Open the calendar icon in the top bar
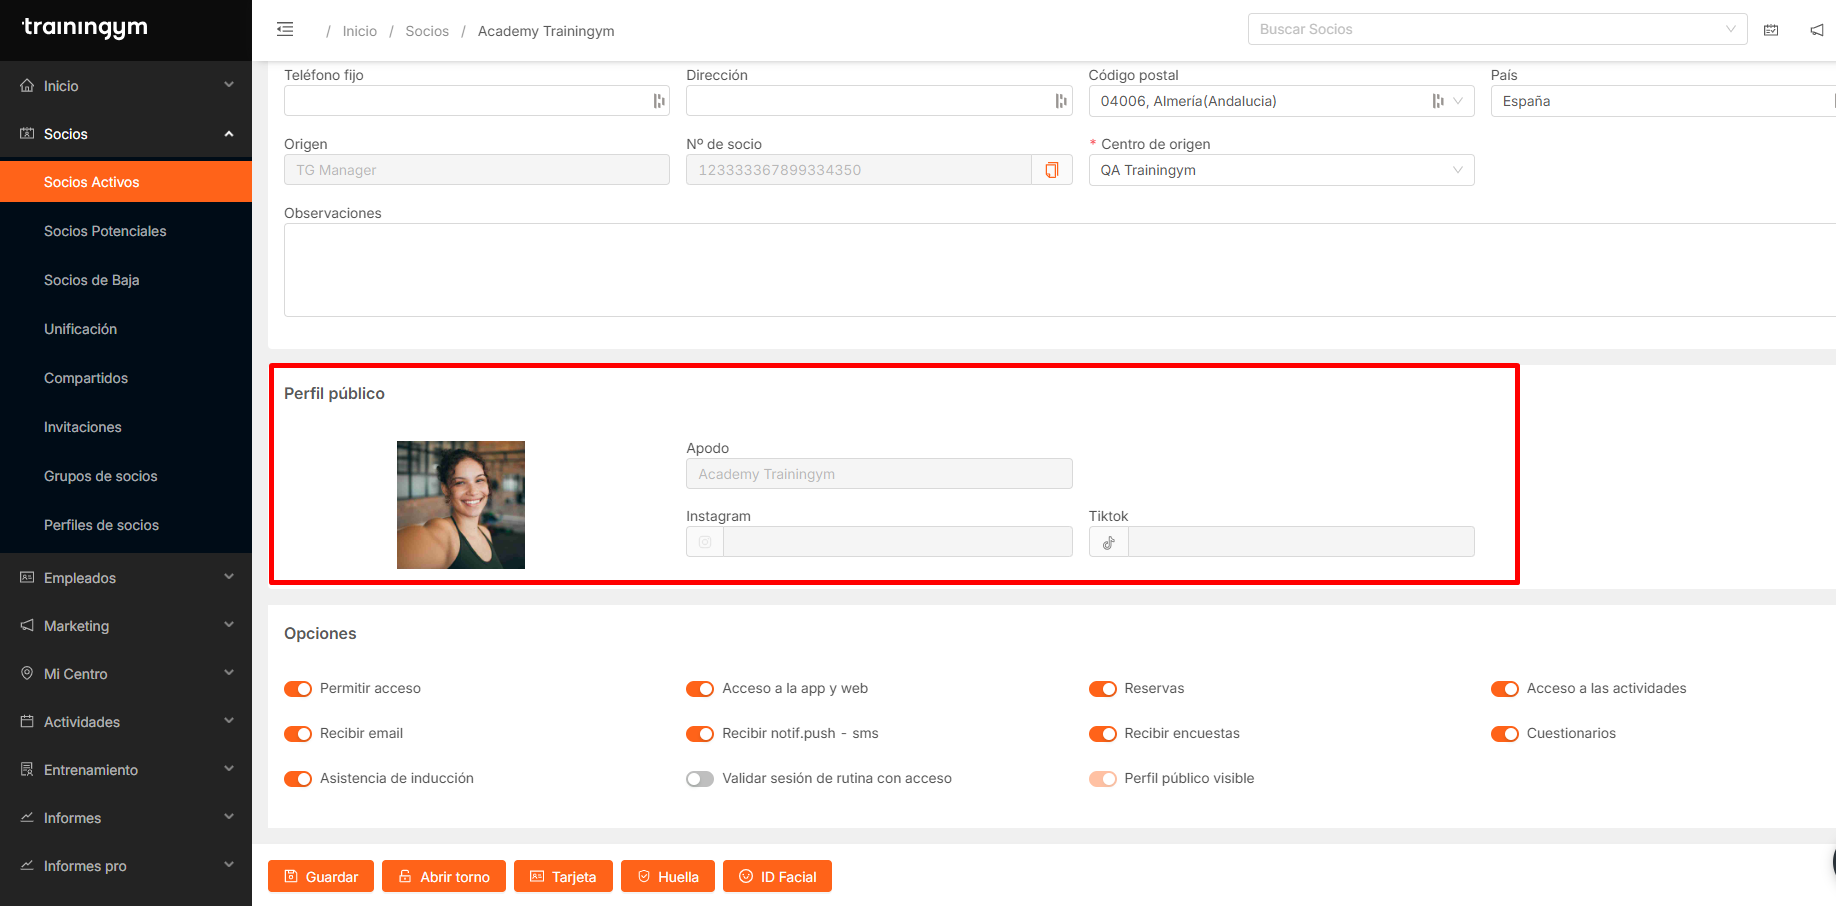 1771,30
